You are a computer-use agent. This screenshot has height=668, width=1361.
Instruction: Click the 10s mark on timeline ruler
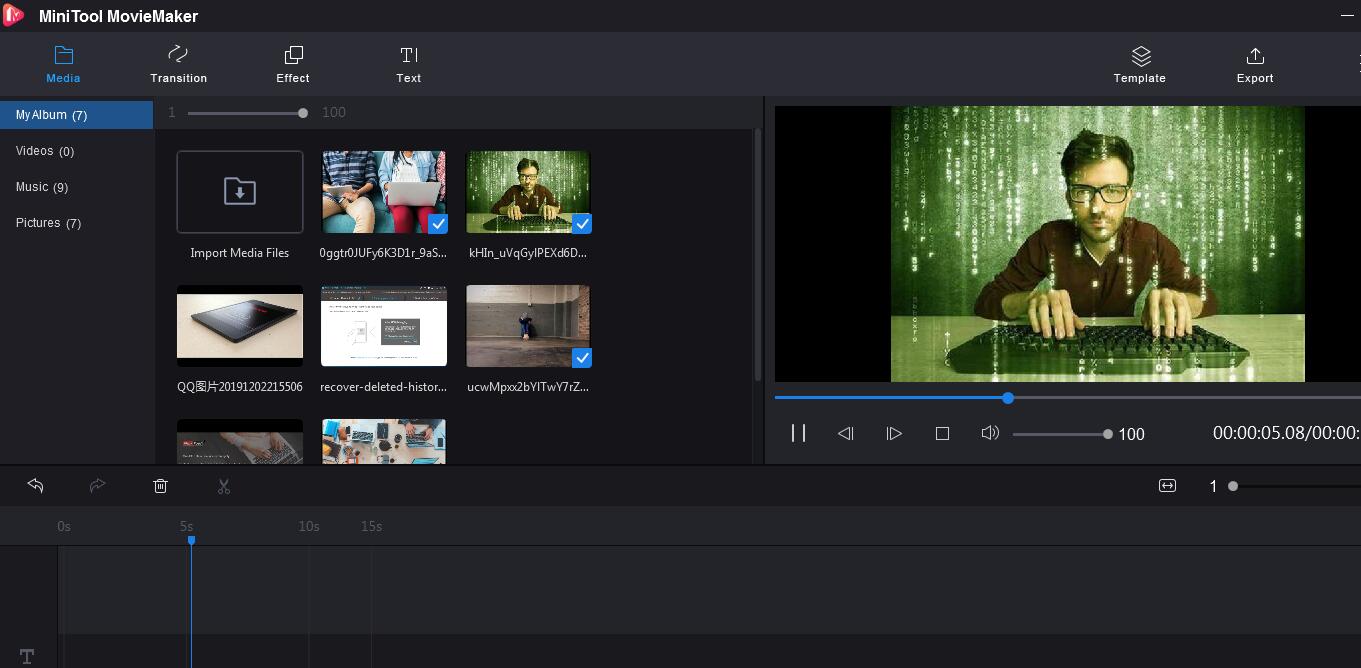coord(308,526)
